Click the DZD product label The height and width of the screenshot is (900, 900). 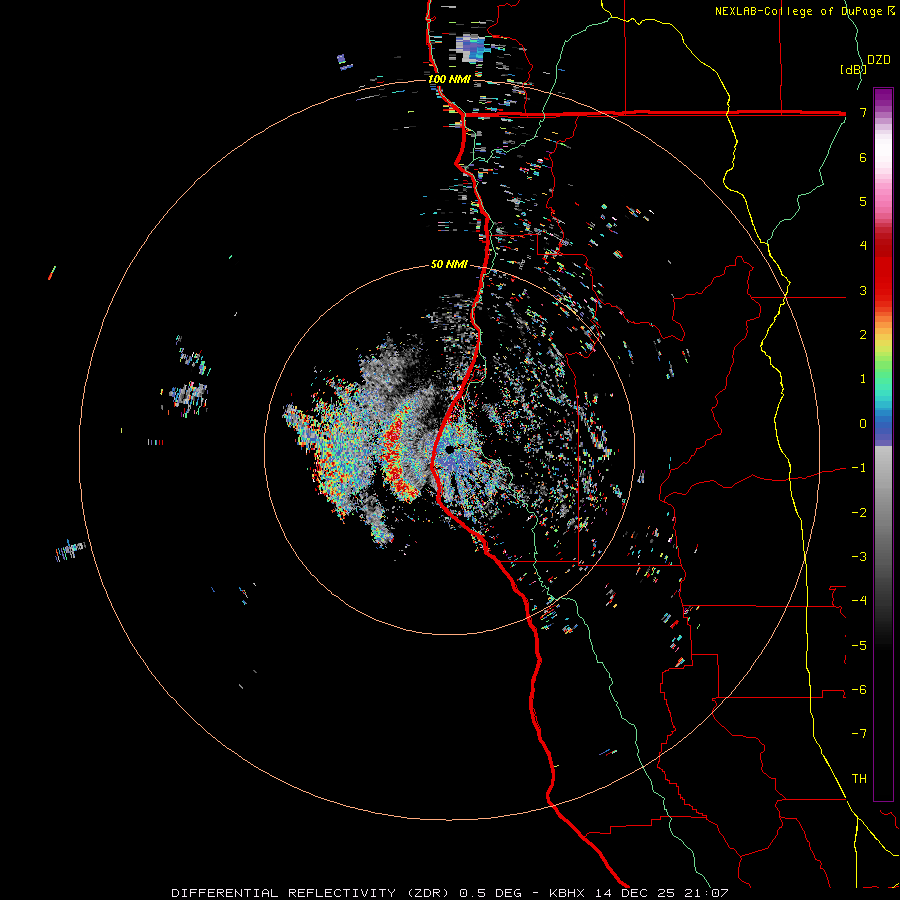point(879,60)
